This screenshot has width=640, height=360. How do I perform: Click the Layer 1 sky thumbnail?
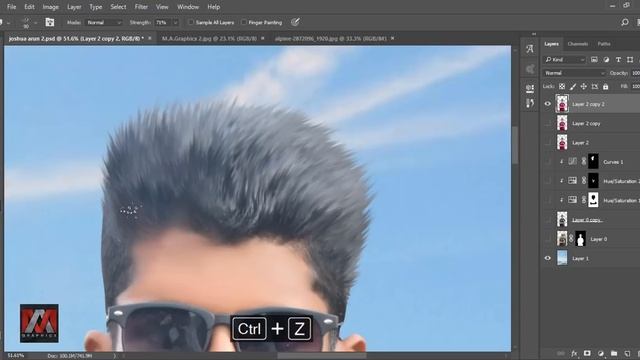click(562, 258)
